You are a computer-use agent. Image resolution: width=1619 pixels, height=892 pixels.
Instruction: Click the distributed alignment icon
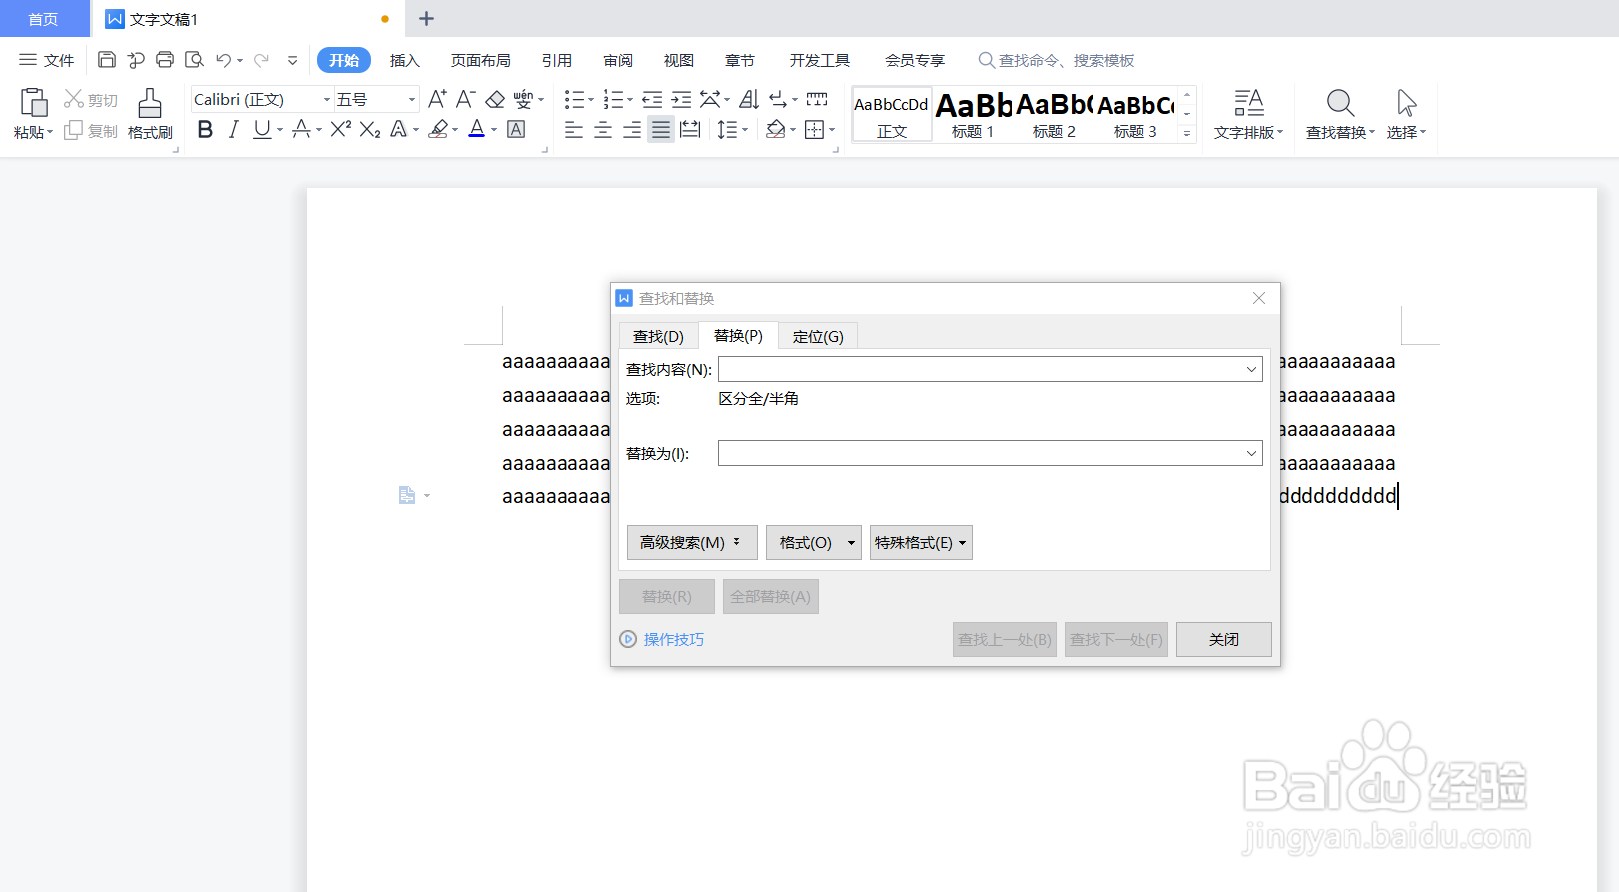point(690,130)
